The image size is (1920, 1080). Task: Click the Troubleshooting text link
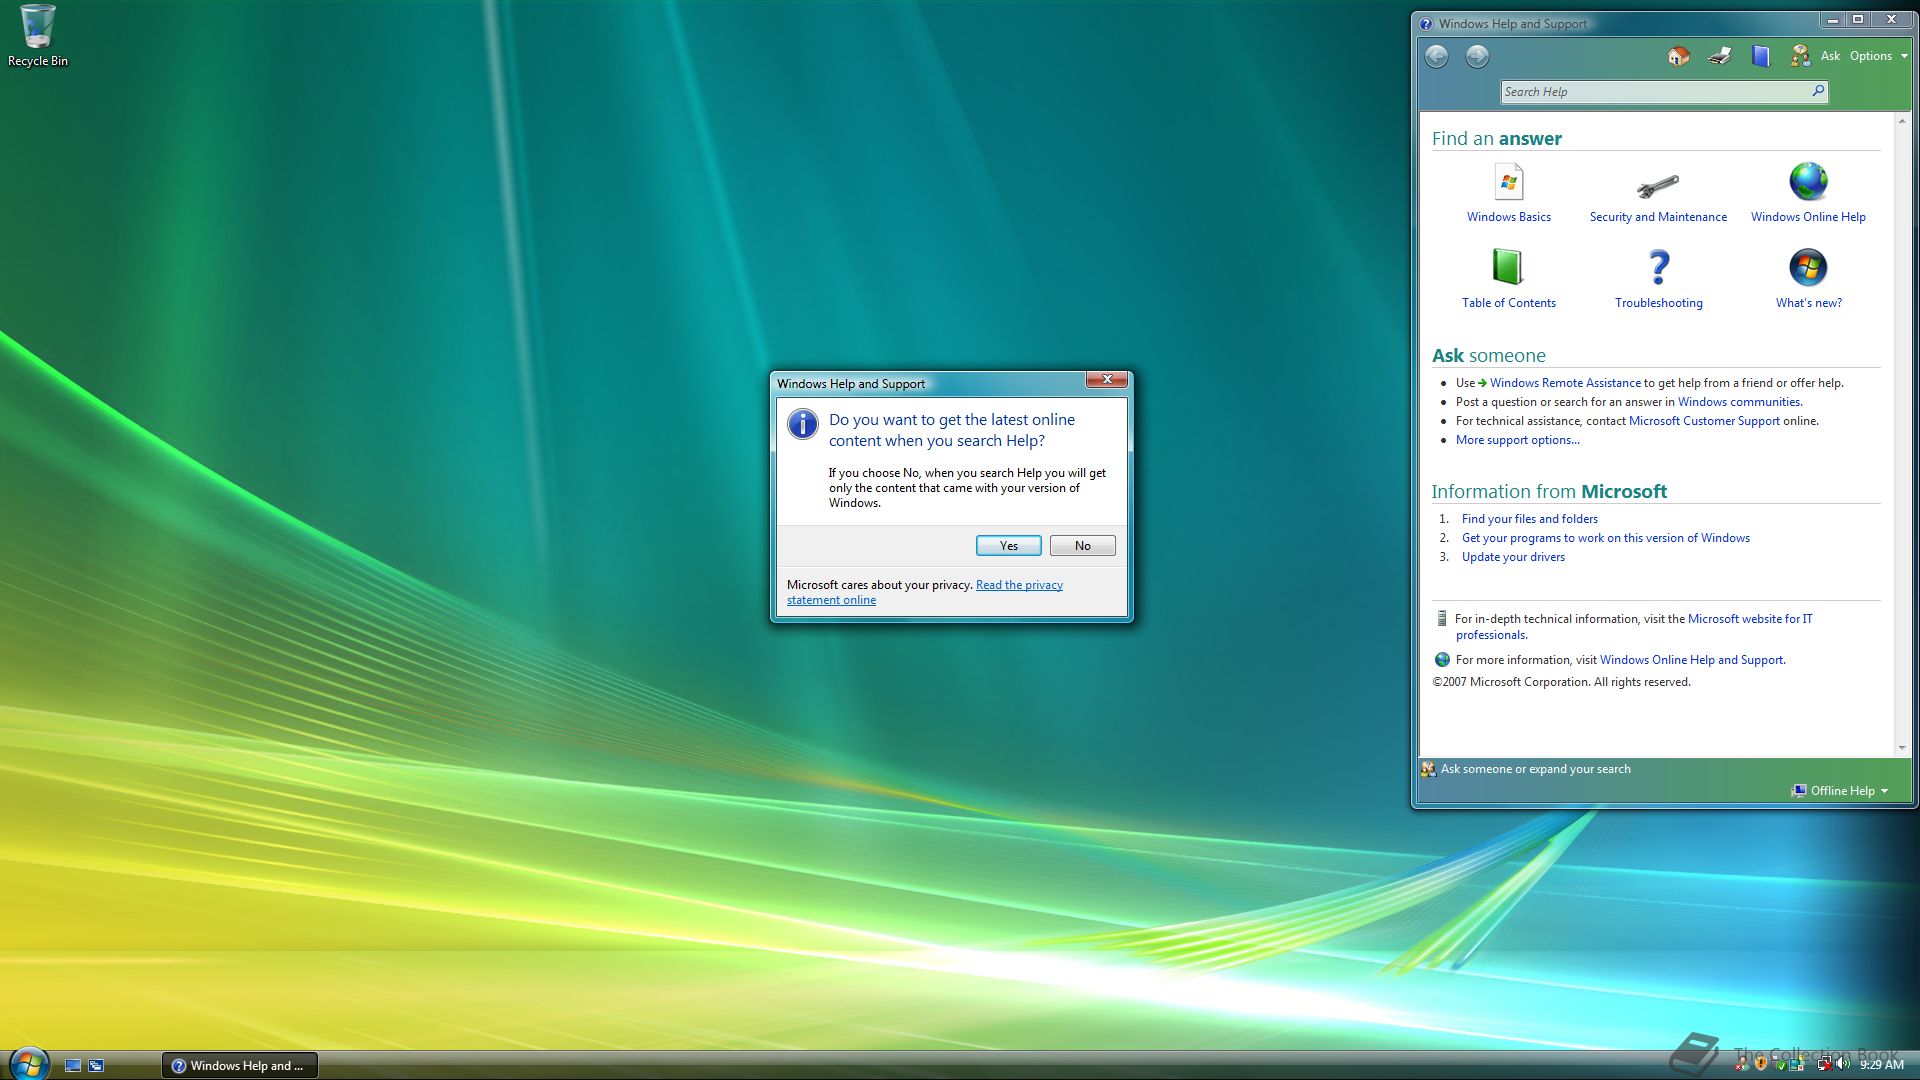(1658, 303)
